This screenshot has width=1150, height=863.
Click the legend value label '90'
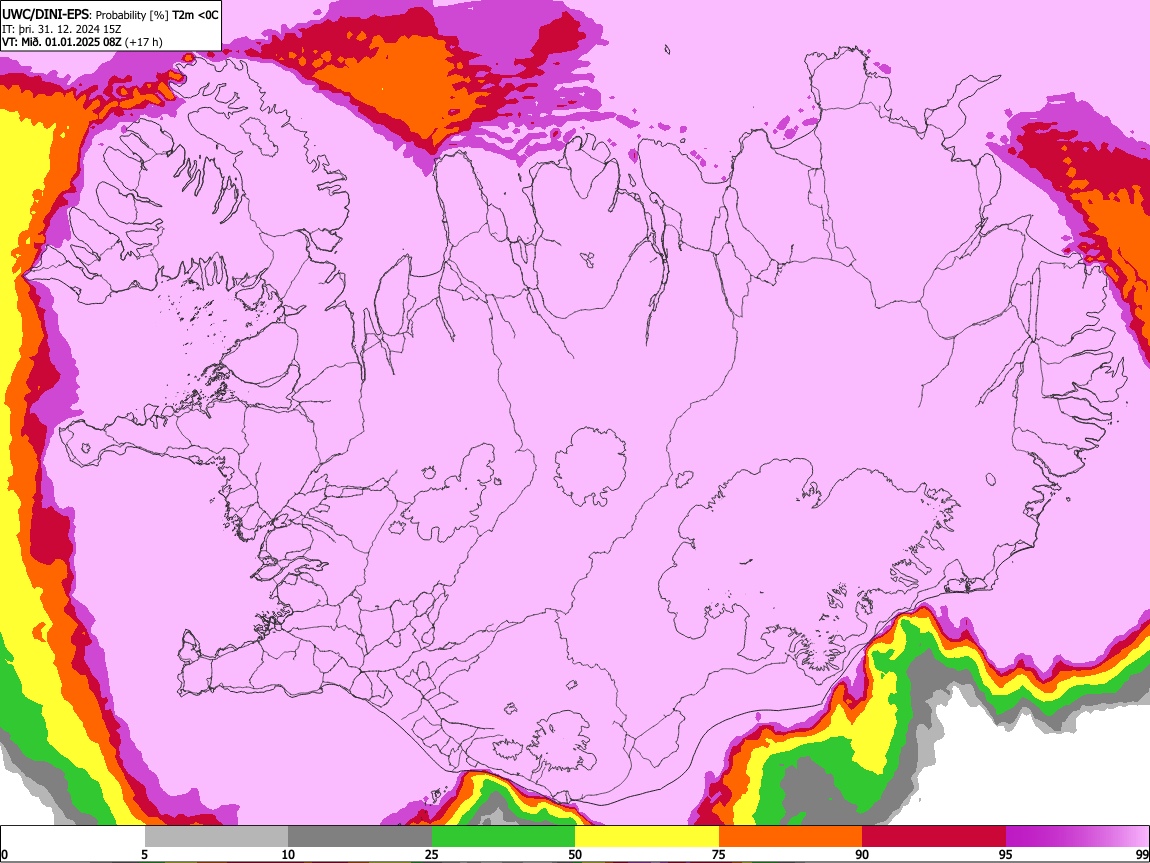pos(862,854)
